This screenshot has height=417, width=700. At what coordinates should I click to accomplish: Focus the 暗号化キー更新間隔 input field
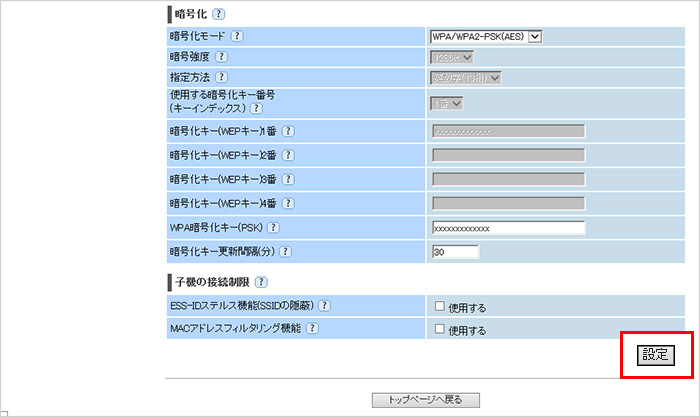point(455,250)
